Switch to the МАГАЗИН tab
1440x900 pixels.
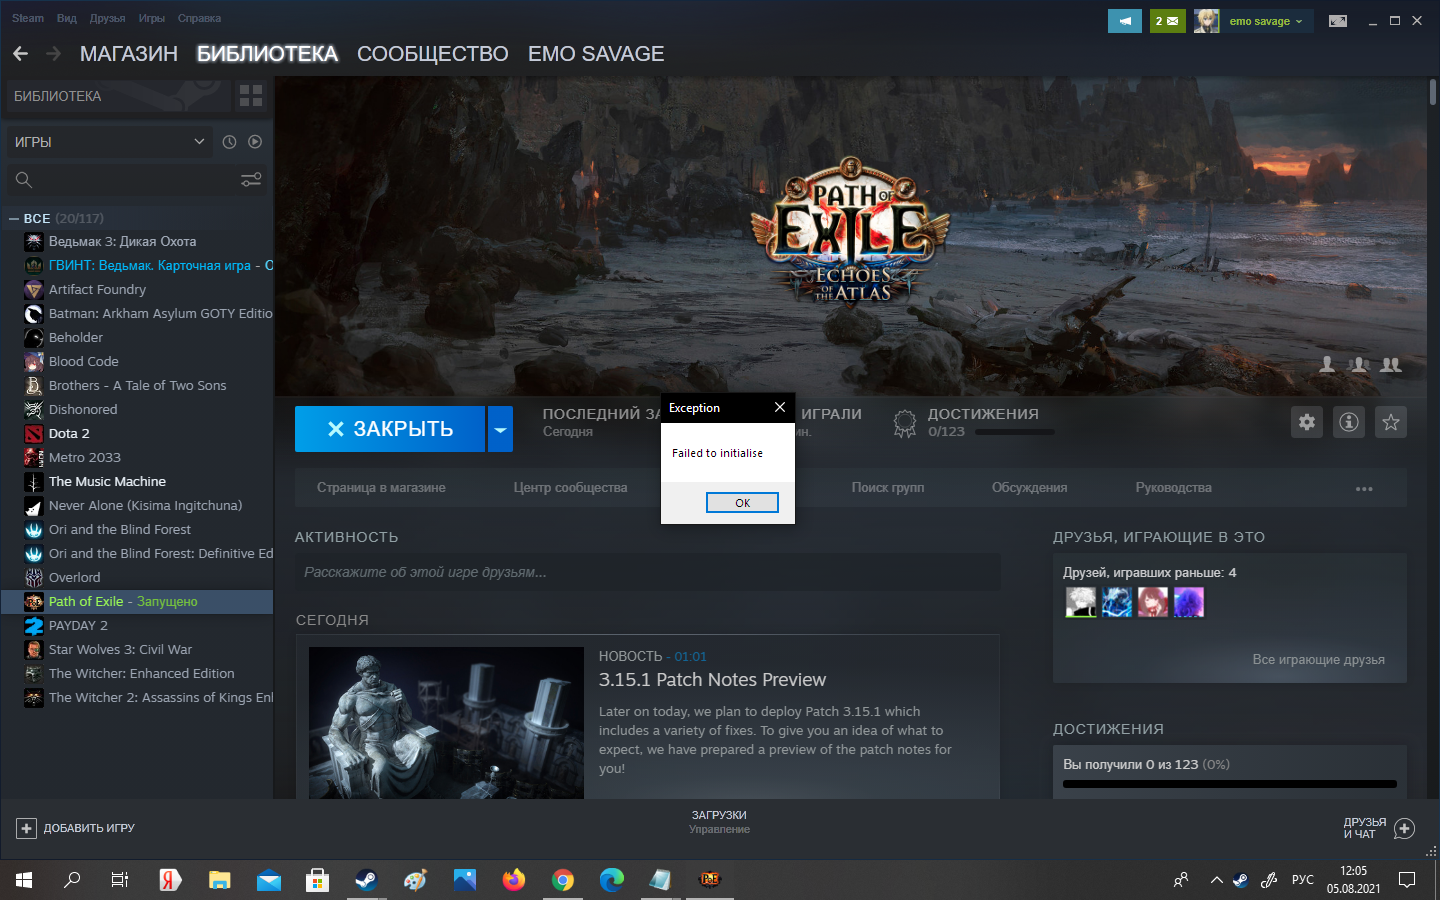128,54
